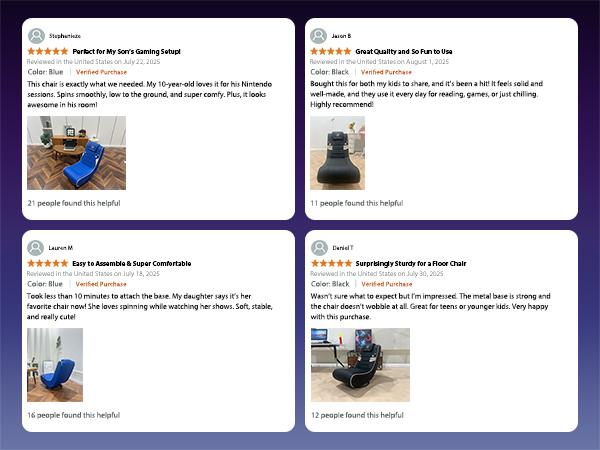Click the star rating on Jason B's review
The height and width of the screenshot is (450, 600).
[331, 51]
